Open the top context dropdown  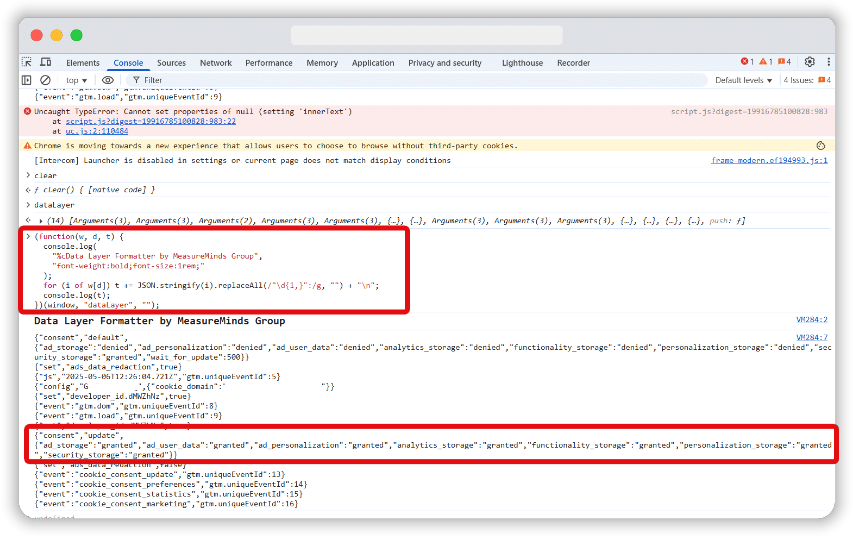pyautogui.click(x=76, y=80)
